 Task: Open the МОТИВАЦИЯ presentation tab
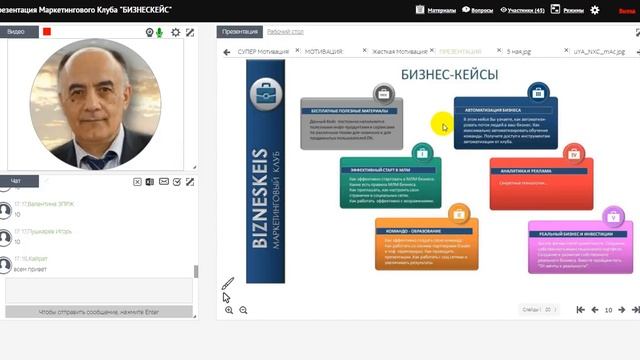click(x=324, y=52)
